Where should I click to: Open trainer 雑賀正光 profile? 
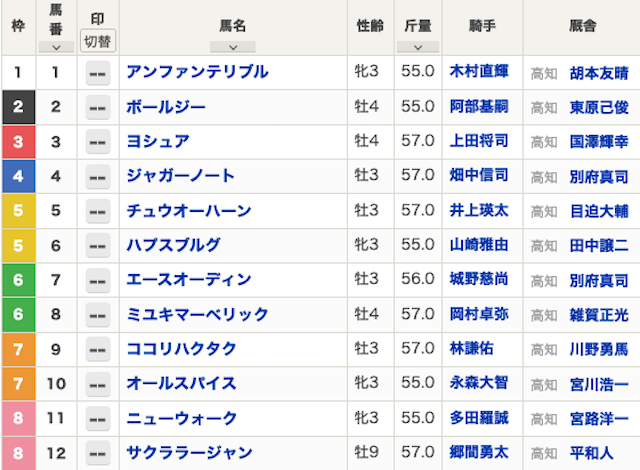599,315
